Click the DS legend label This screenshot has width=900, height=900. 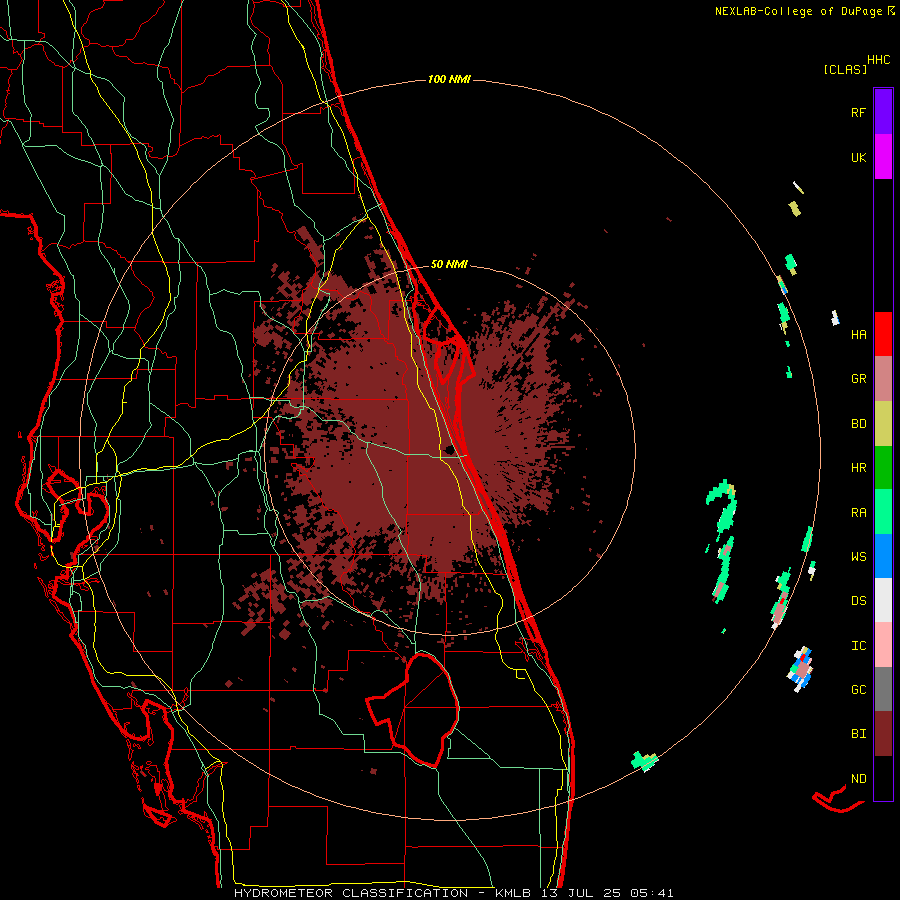click(858, 601)
